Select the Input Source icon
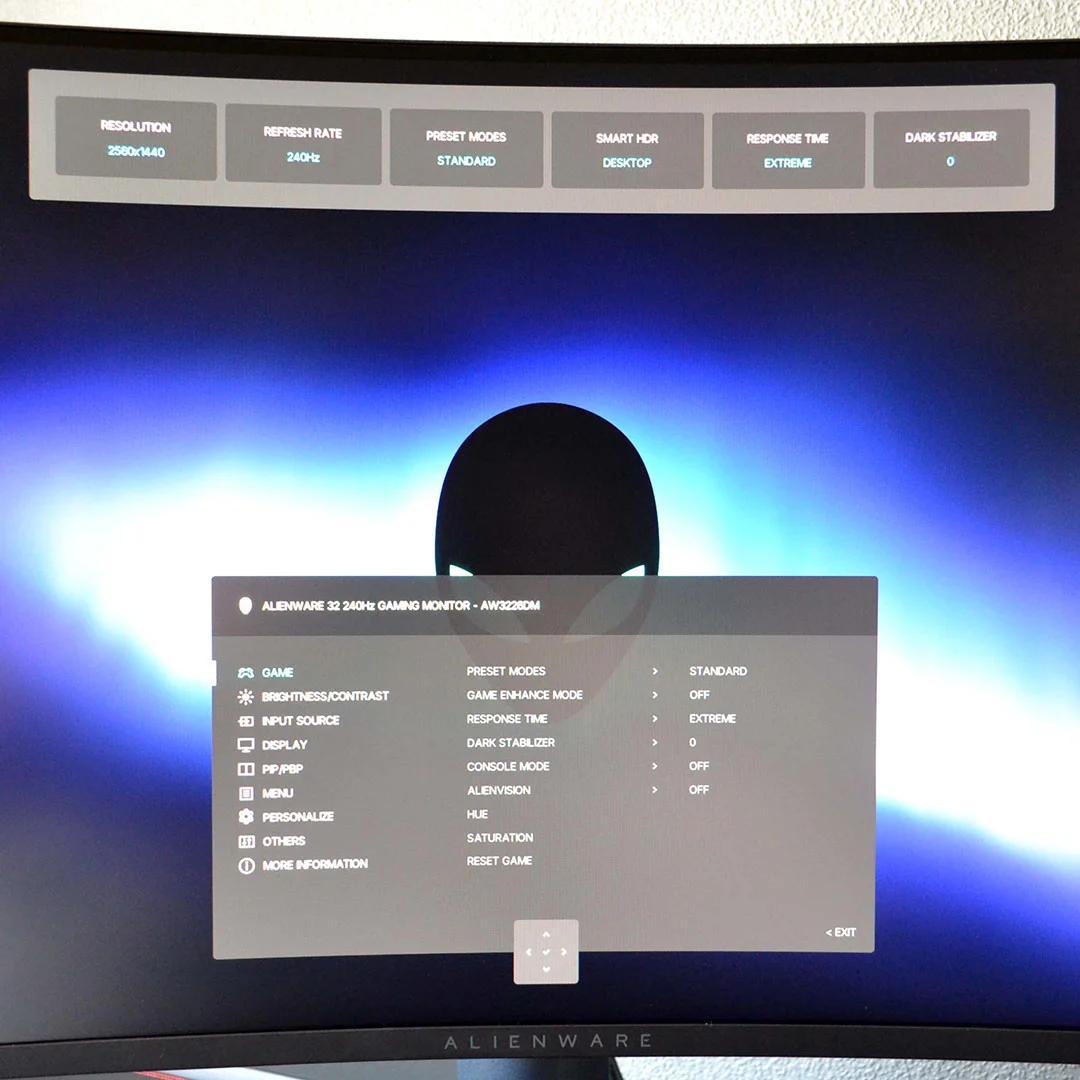This screenshot has width=1080, height=1080. pyautogui.click(x=246, y=721)
